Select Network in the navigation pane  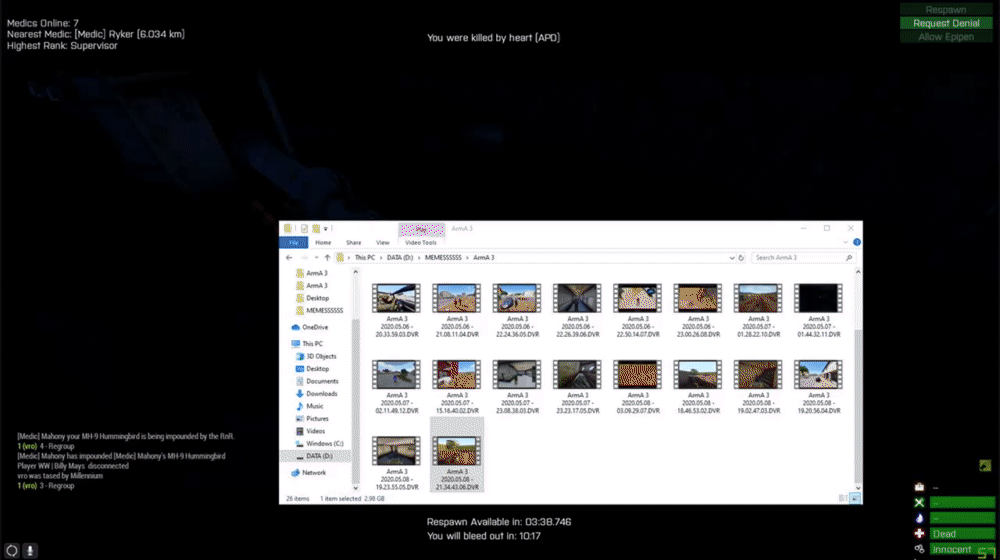coord(308,473)
